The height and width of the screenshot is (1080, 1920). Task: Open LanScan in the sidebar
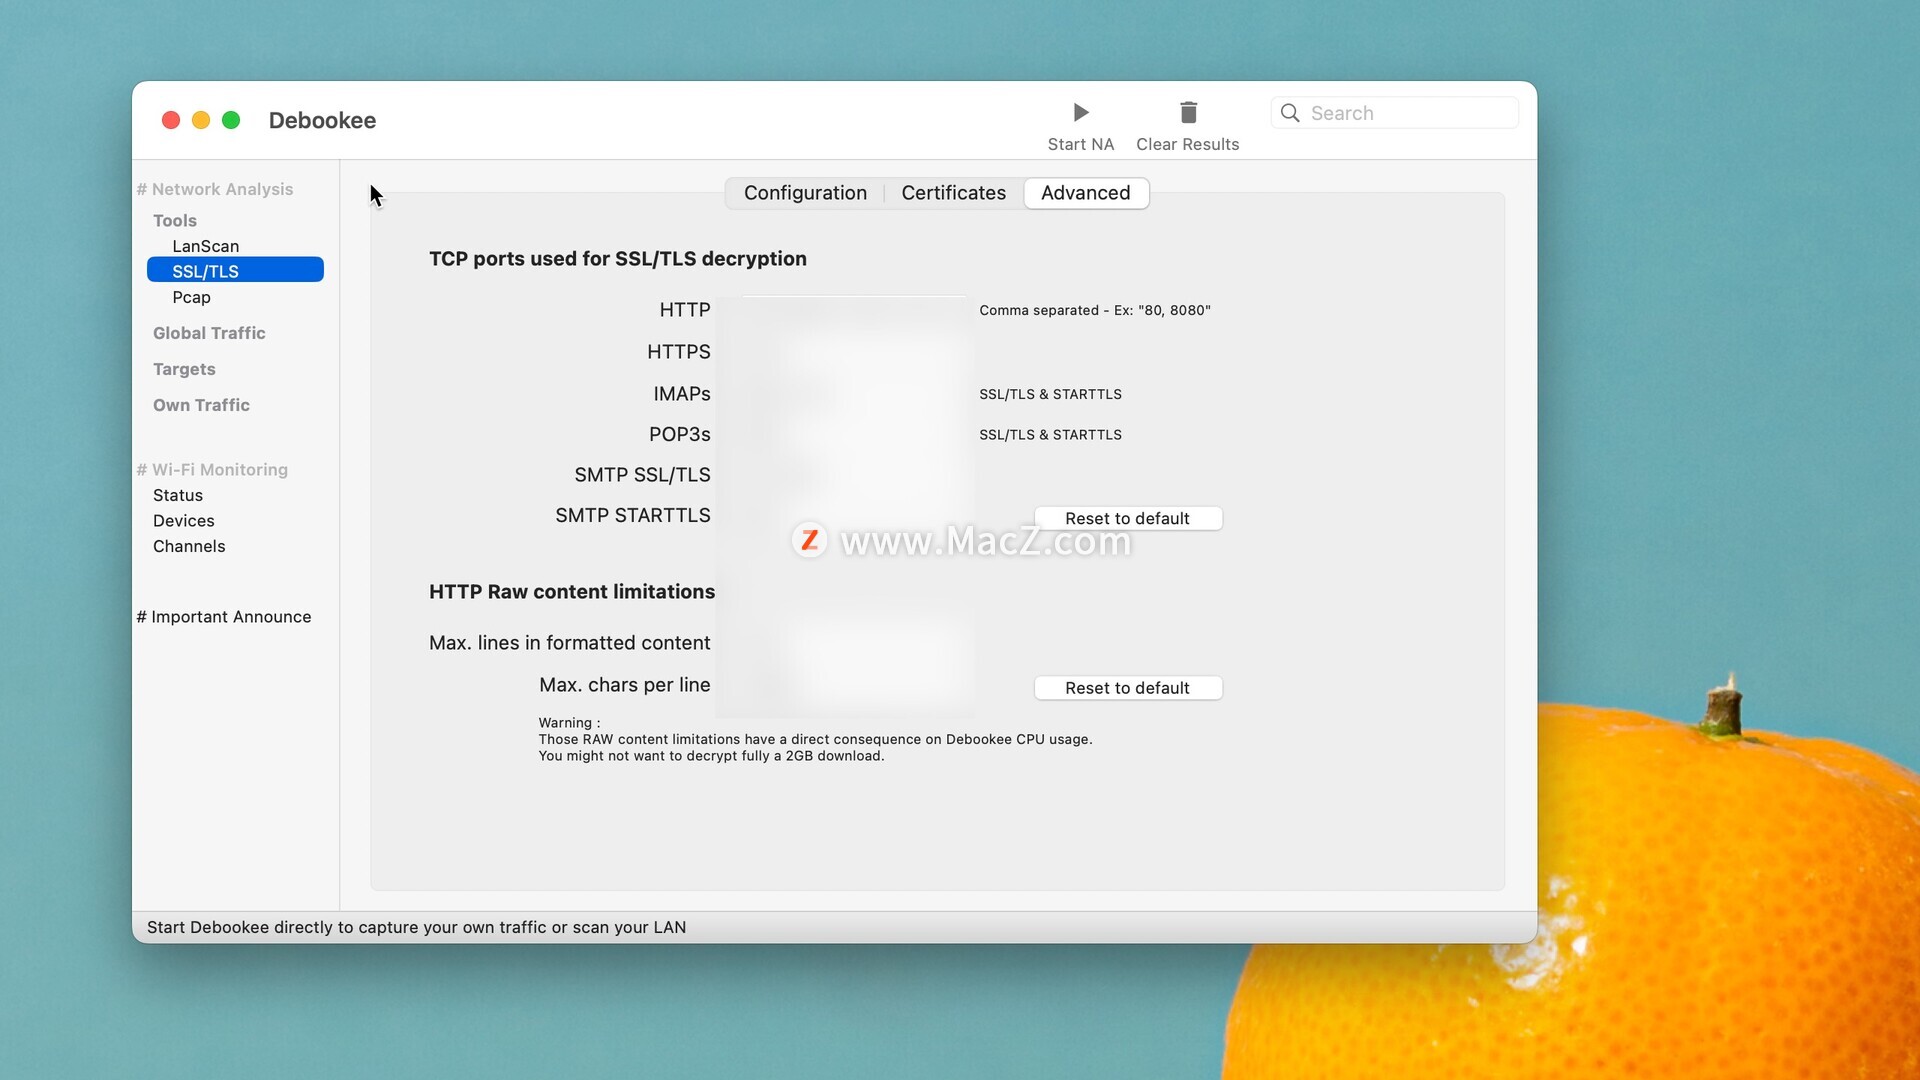coord(206,246)
